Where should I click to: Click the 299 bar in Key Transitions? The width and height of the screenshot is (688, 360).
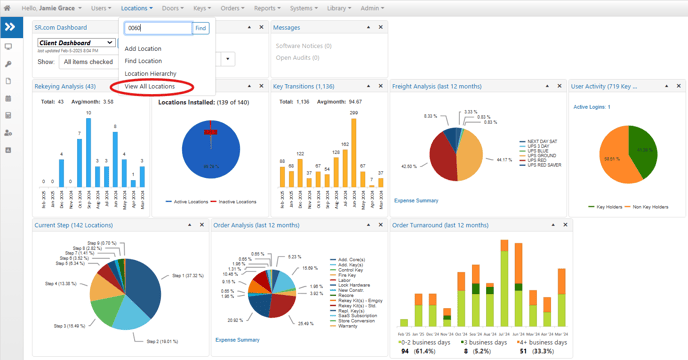[354, 153]
